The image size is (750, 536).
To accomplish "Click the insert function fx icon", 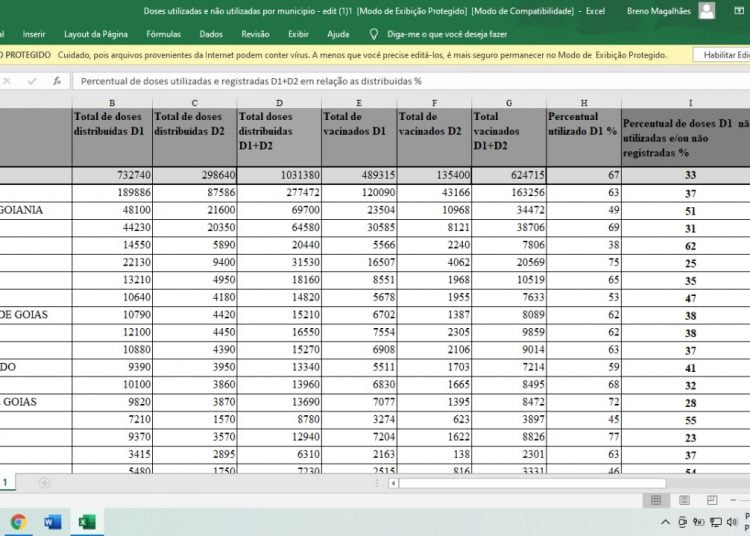I will [x=57, y=81].
